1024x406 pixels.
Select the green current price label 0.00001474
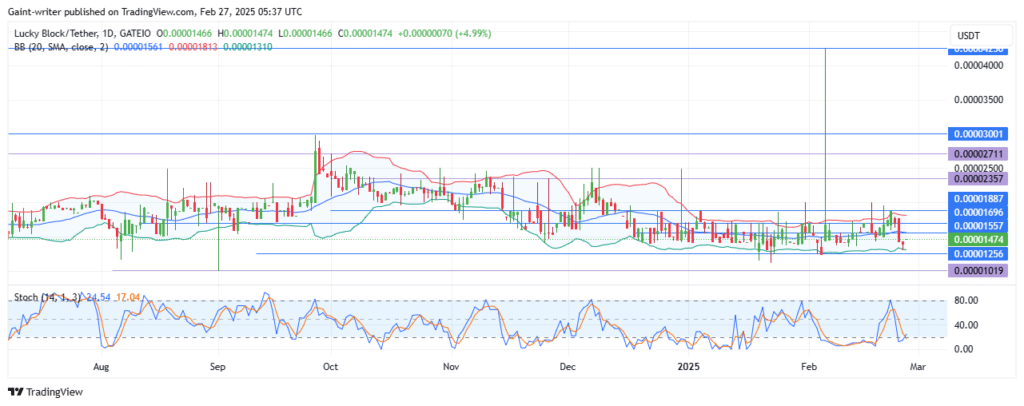977,240
